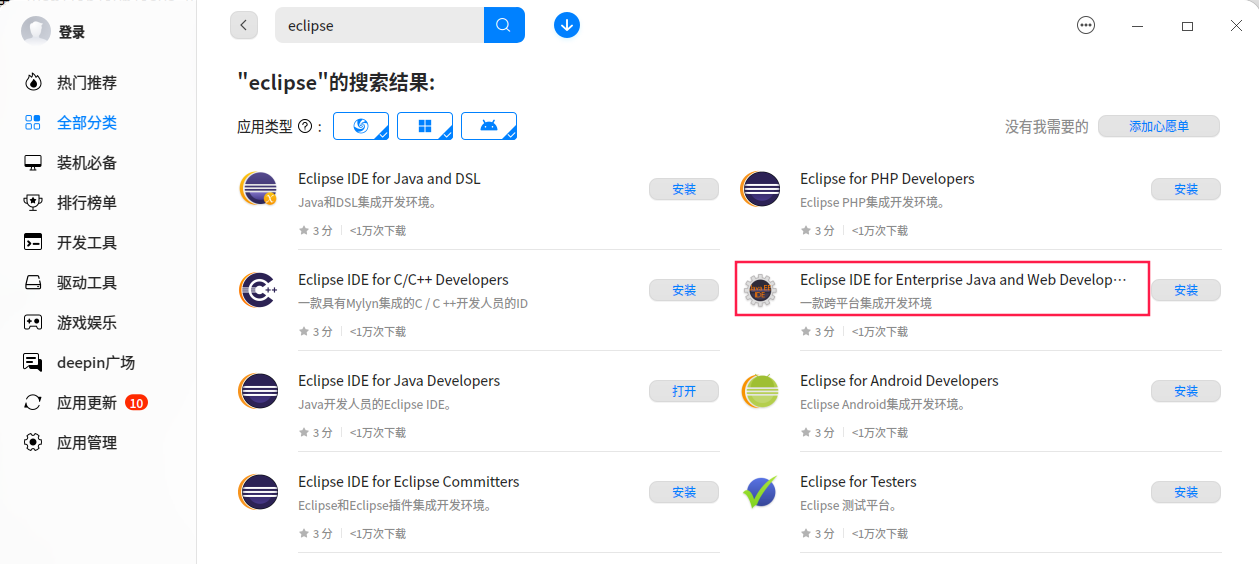This screenshot has height=564, width=1259.
Task: Click the gamepad icon beside 游戏娱乐
Action: (x=33, y=322)
